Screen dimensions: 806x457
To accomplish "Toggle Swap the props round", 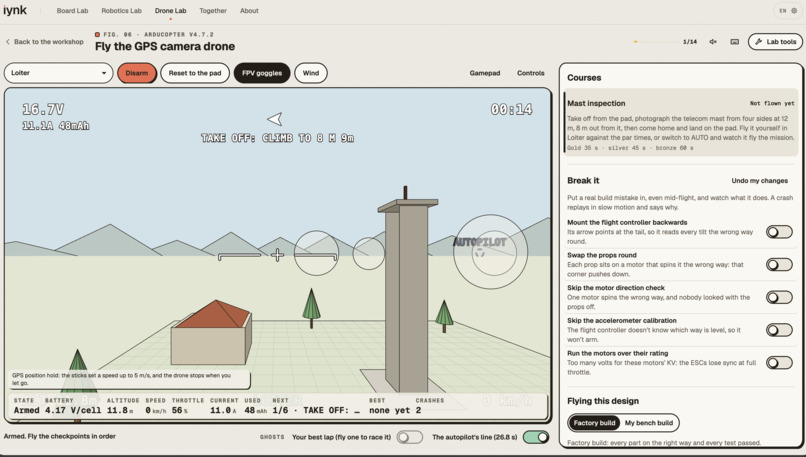I will point(779,265).
